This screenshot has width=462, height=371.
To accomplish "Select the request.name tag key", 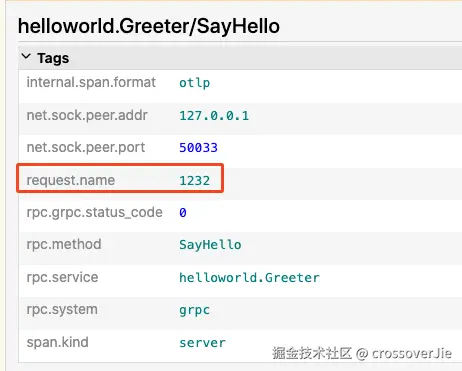I will point(71,180).
